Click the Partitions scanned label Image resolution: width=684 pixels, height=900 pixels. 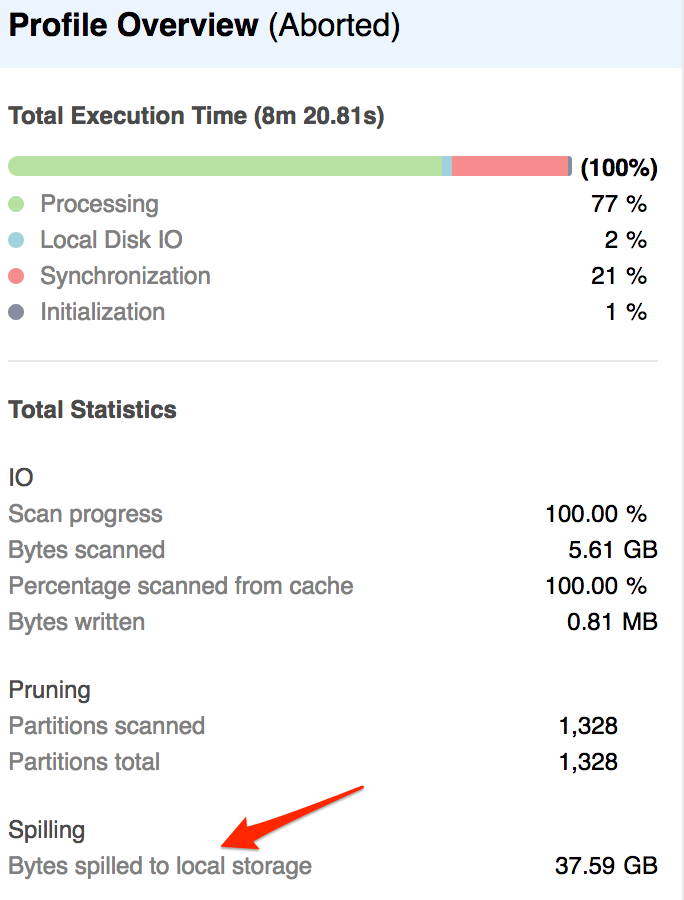[106, 726]
